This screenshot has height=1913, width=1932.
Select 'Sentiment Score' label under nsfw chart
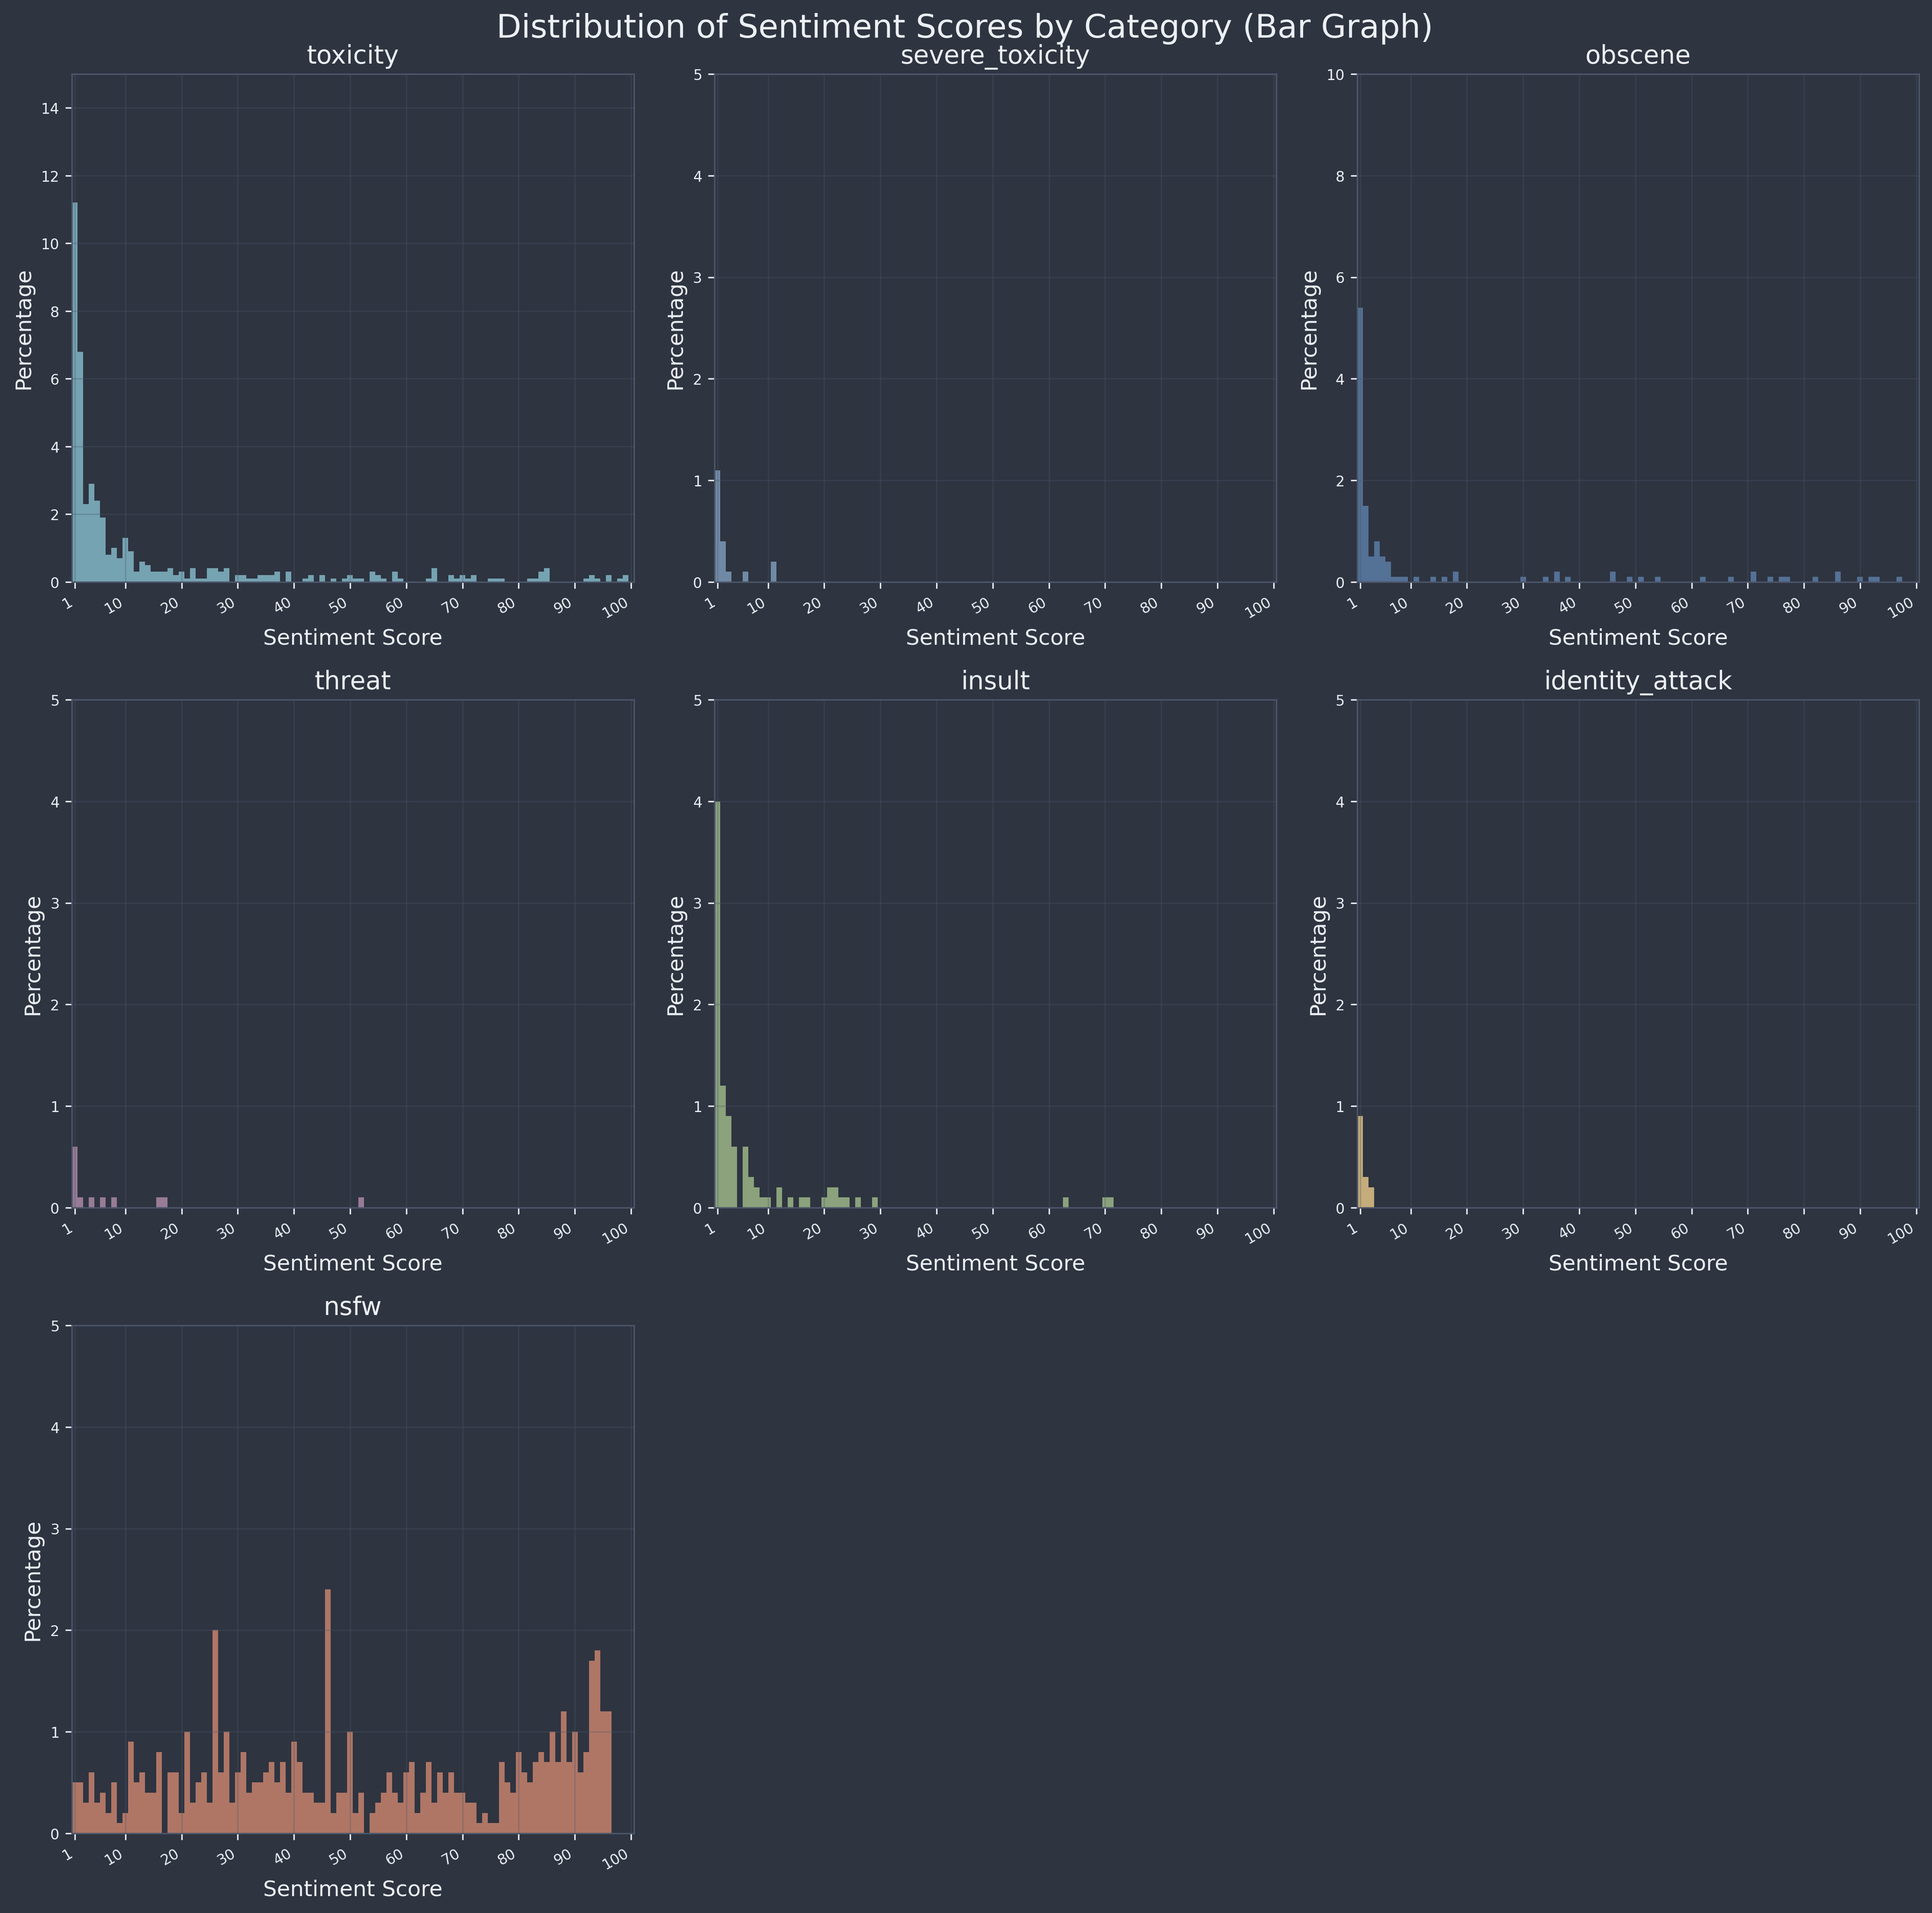pyautogui.click(x=352, y=1889)
